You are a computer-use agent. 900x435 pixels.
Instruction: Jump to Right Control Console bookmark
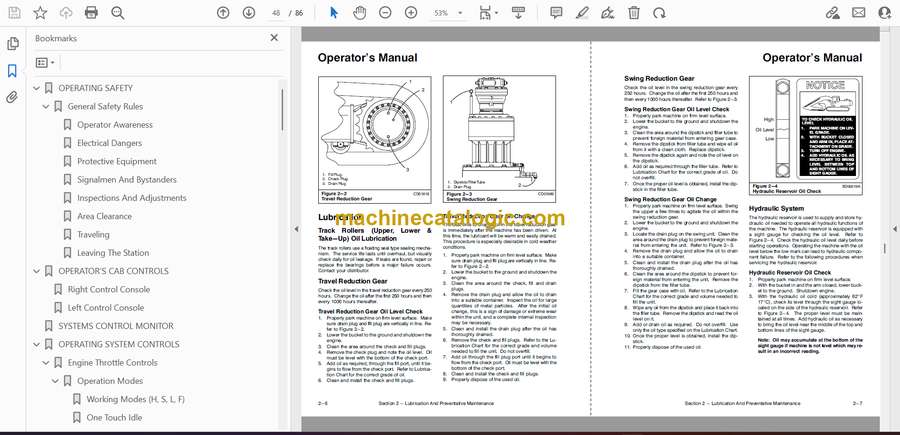tap(108, 289)
